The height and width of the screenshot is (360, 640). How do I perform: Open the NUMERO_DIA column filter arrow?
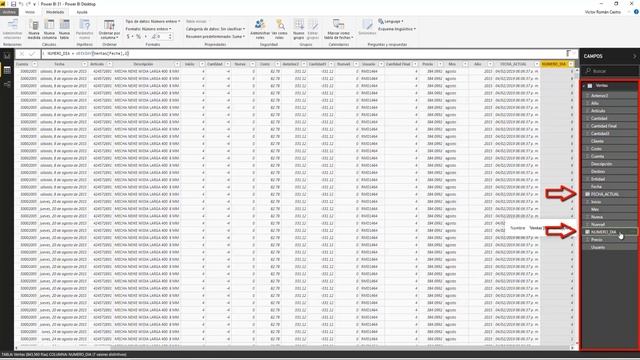click(x=571, y=64)
